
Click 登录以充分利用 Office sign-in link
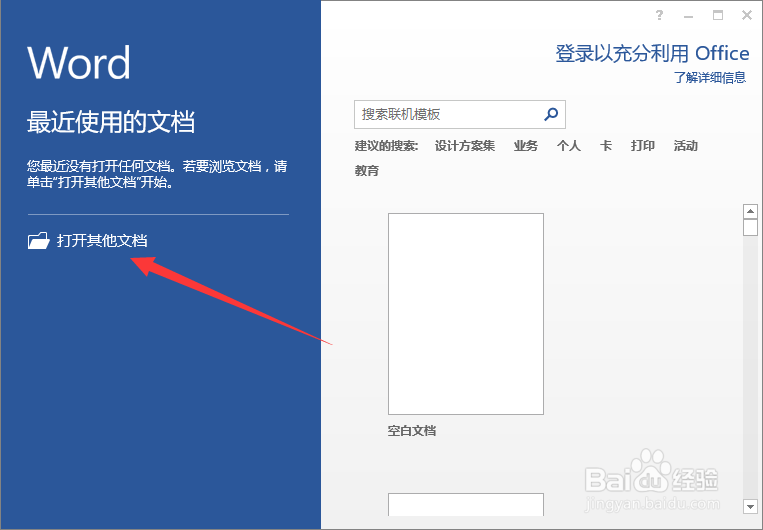[652, 54]
